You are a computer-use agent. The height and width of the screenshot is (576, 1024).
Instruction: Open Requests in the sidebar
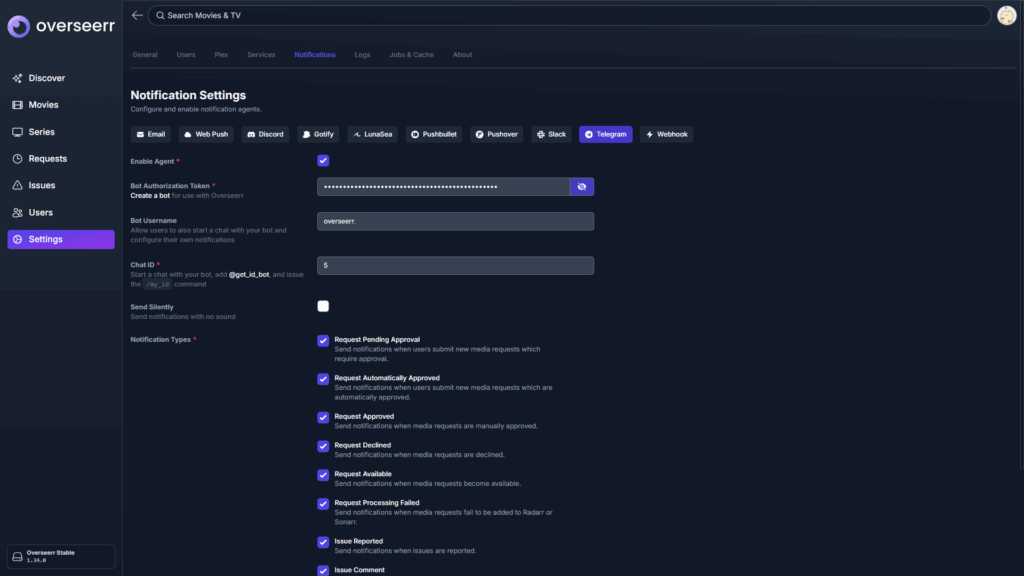click(x=61, y=159)
